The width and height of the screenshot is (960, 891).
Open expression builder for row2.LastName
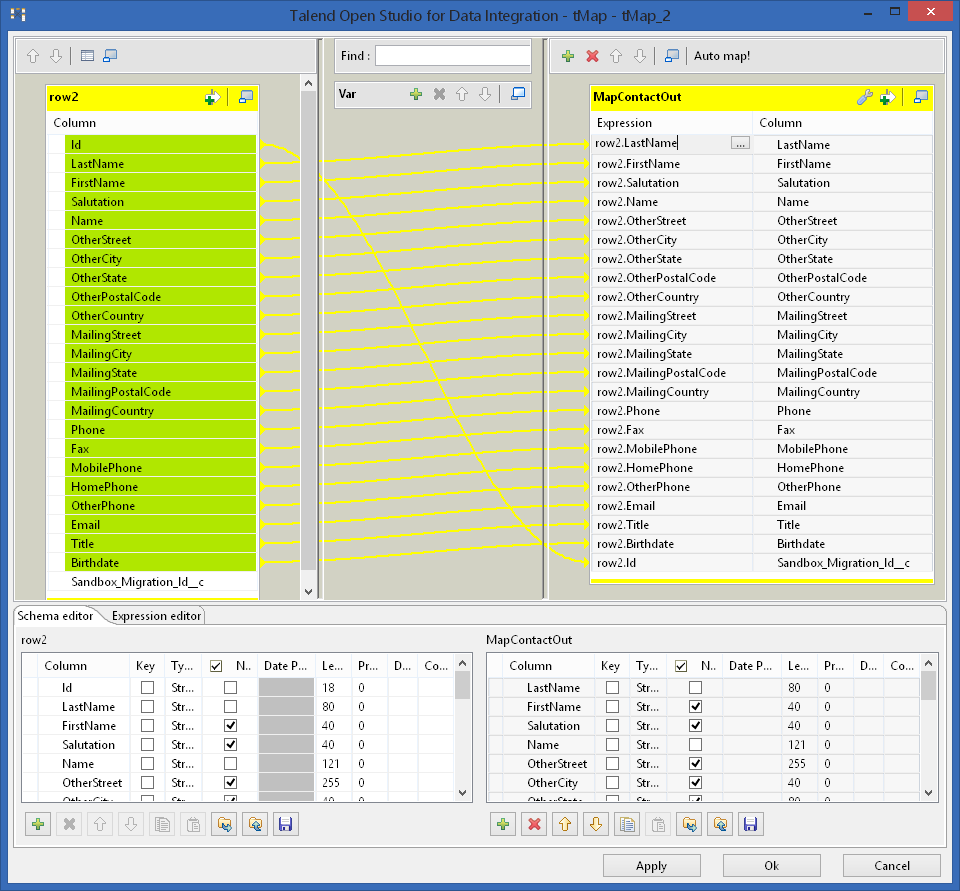click(x=740, y=144)
